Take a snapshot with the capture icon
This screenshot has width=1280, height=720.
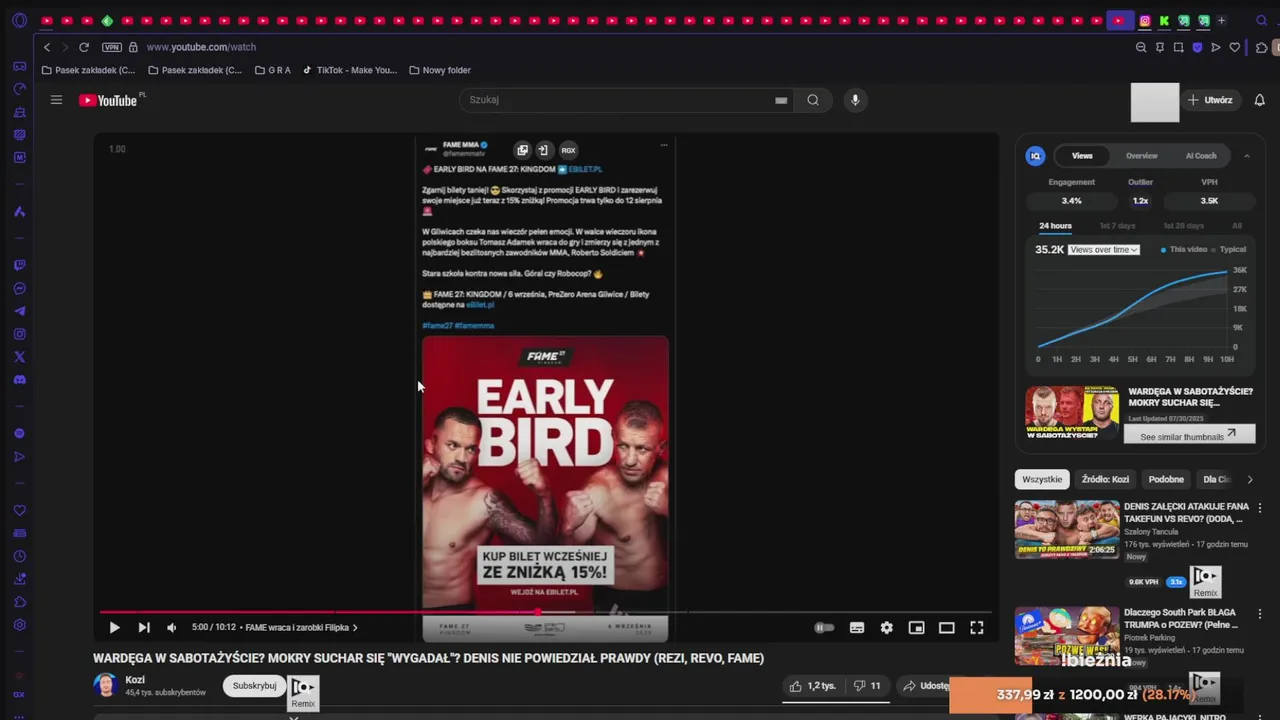pyautogui.click(x=1179, y=47)
